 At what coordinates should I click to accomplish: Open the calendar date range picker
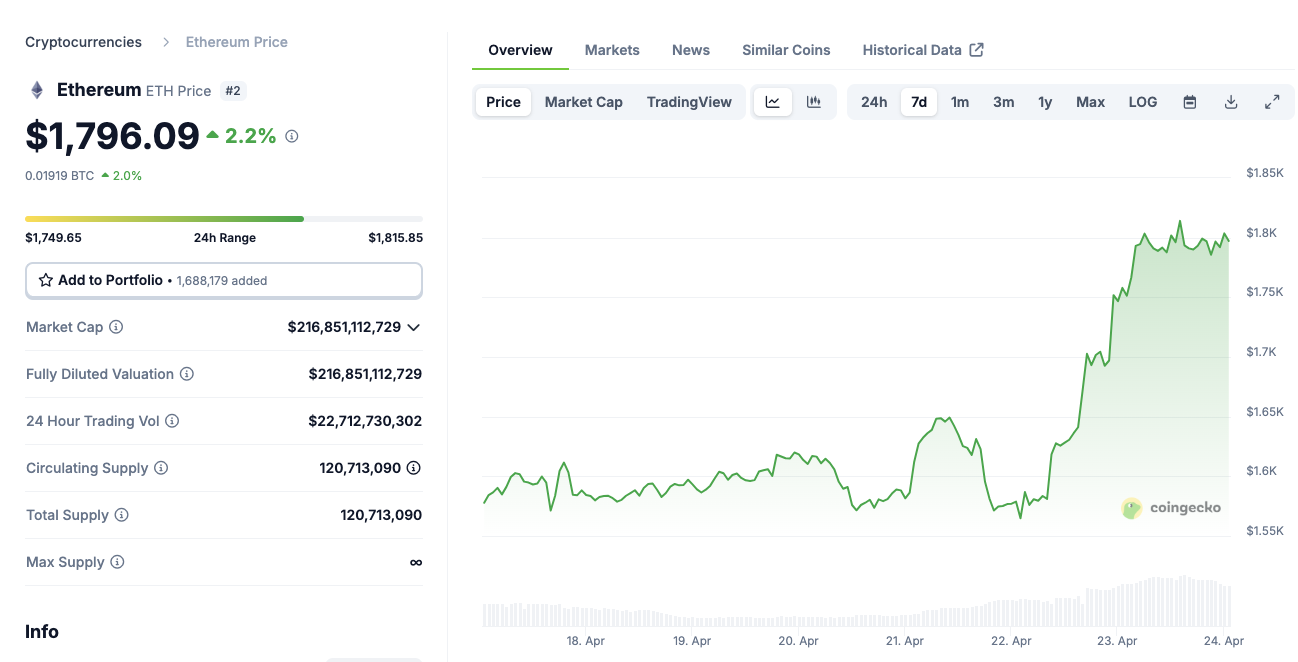(x=1190, y=102)
